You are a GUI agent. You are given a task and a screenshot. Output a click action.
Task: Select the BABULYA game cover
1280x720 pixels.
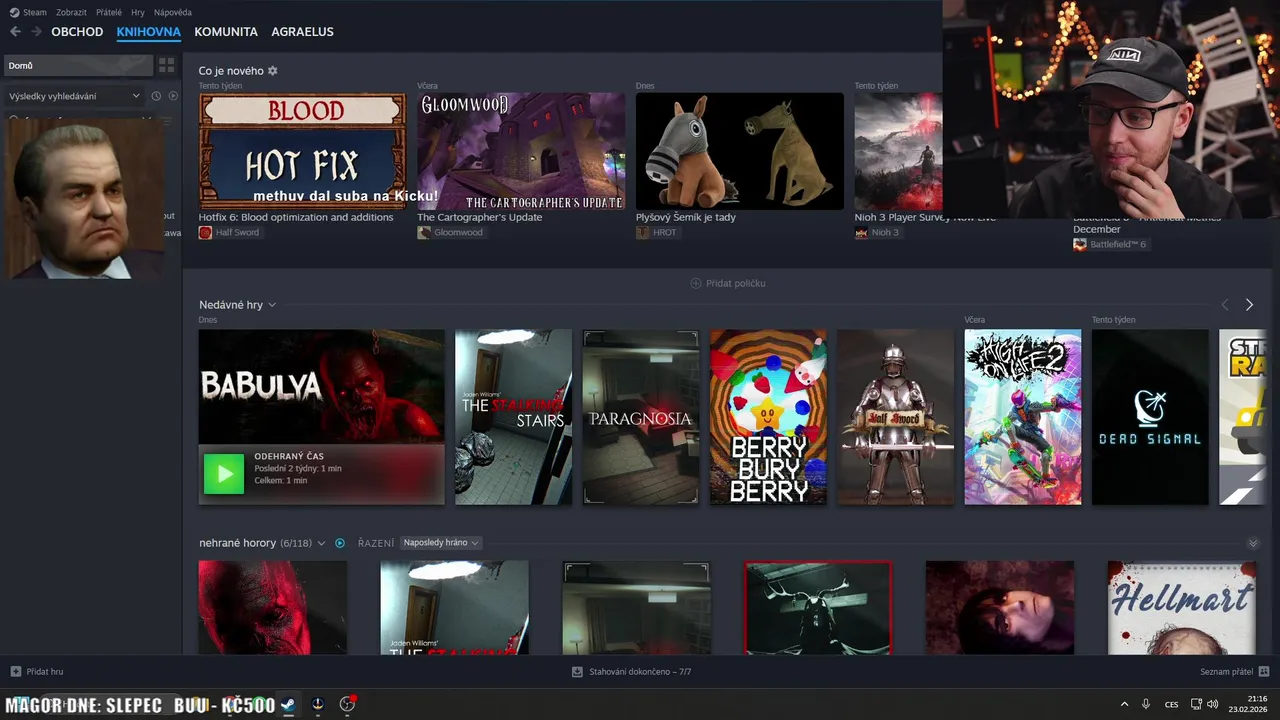click(321, 386)
